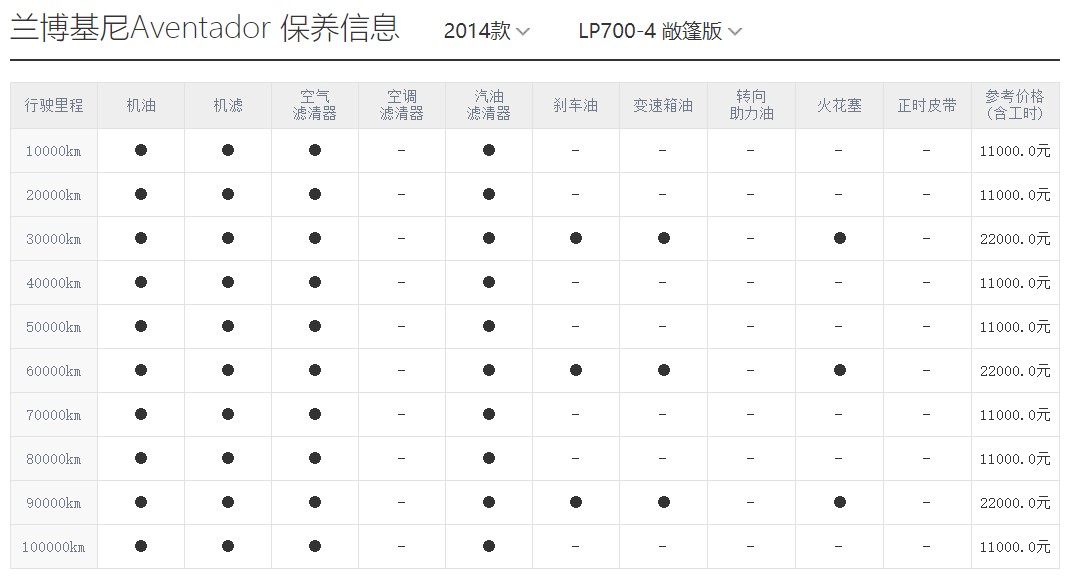
Task: Click the 刹车油 dot in 90000km row
Action: (x=576, y=503)
